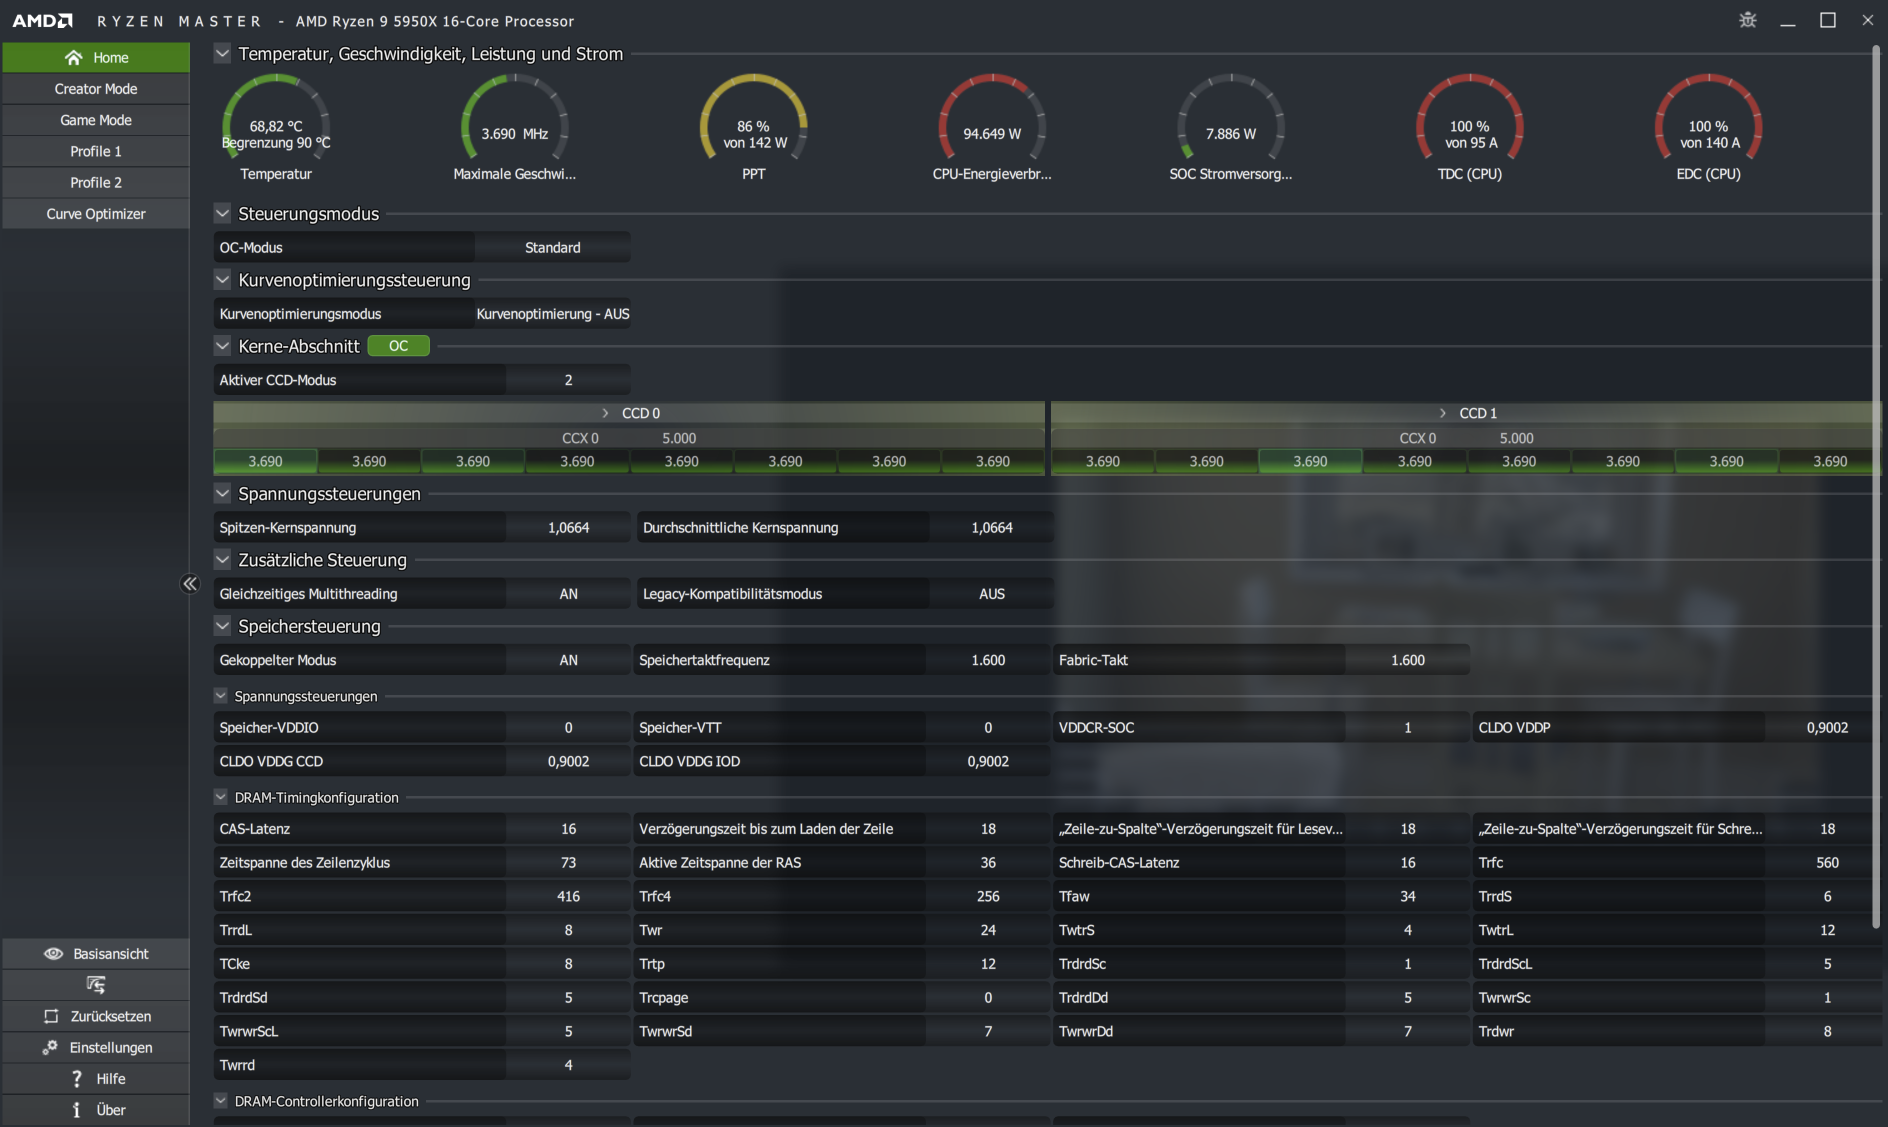
Task: Toggle Gekoppelter Modus AN value
Action: point(568,660)
